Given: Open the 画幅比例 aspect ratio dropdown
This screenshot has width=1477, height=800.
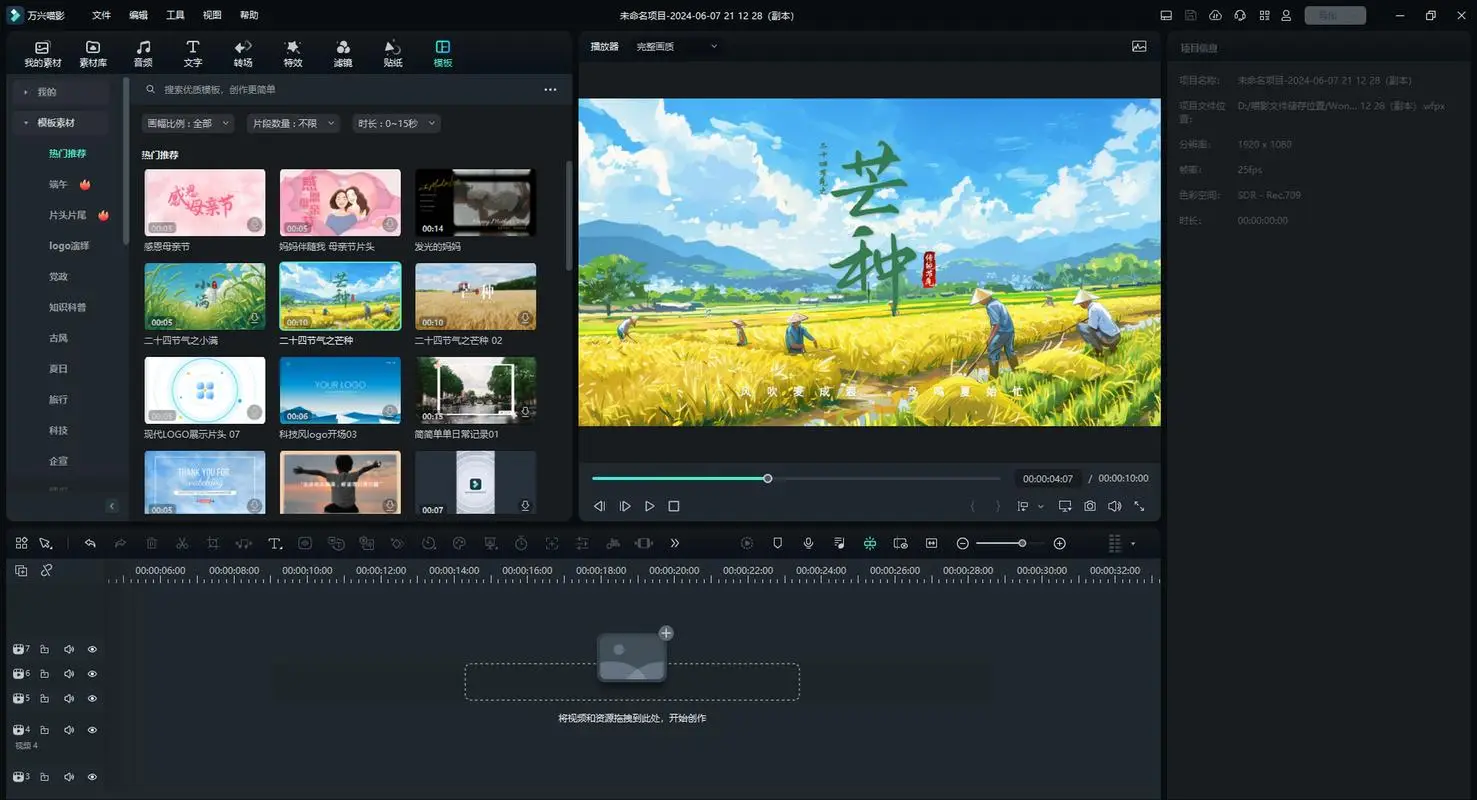Looking at the screenshot, I should click(187, 123).
